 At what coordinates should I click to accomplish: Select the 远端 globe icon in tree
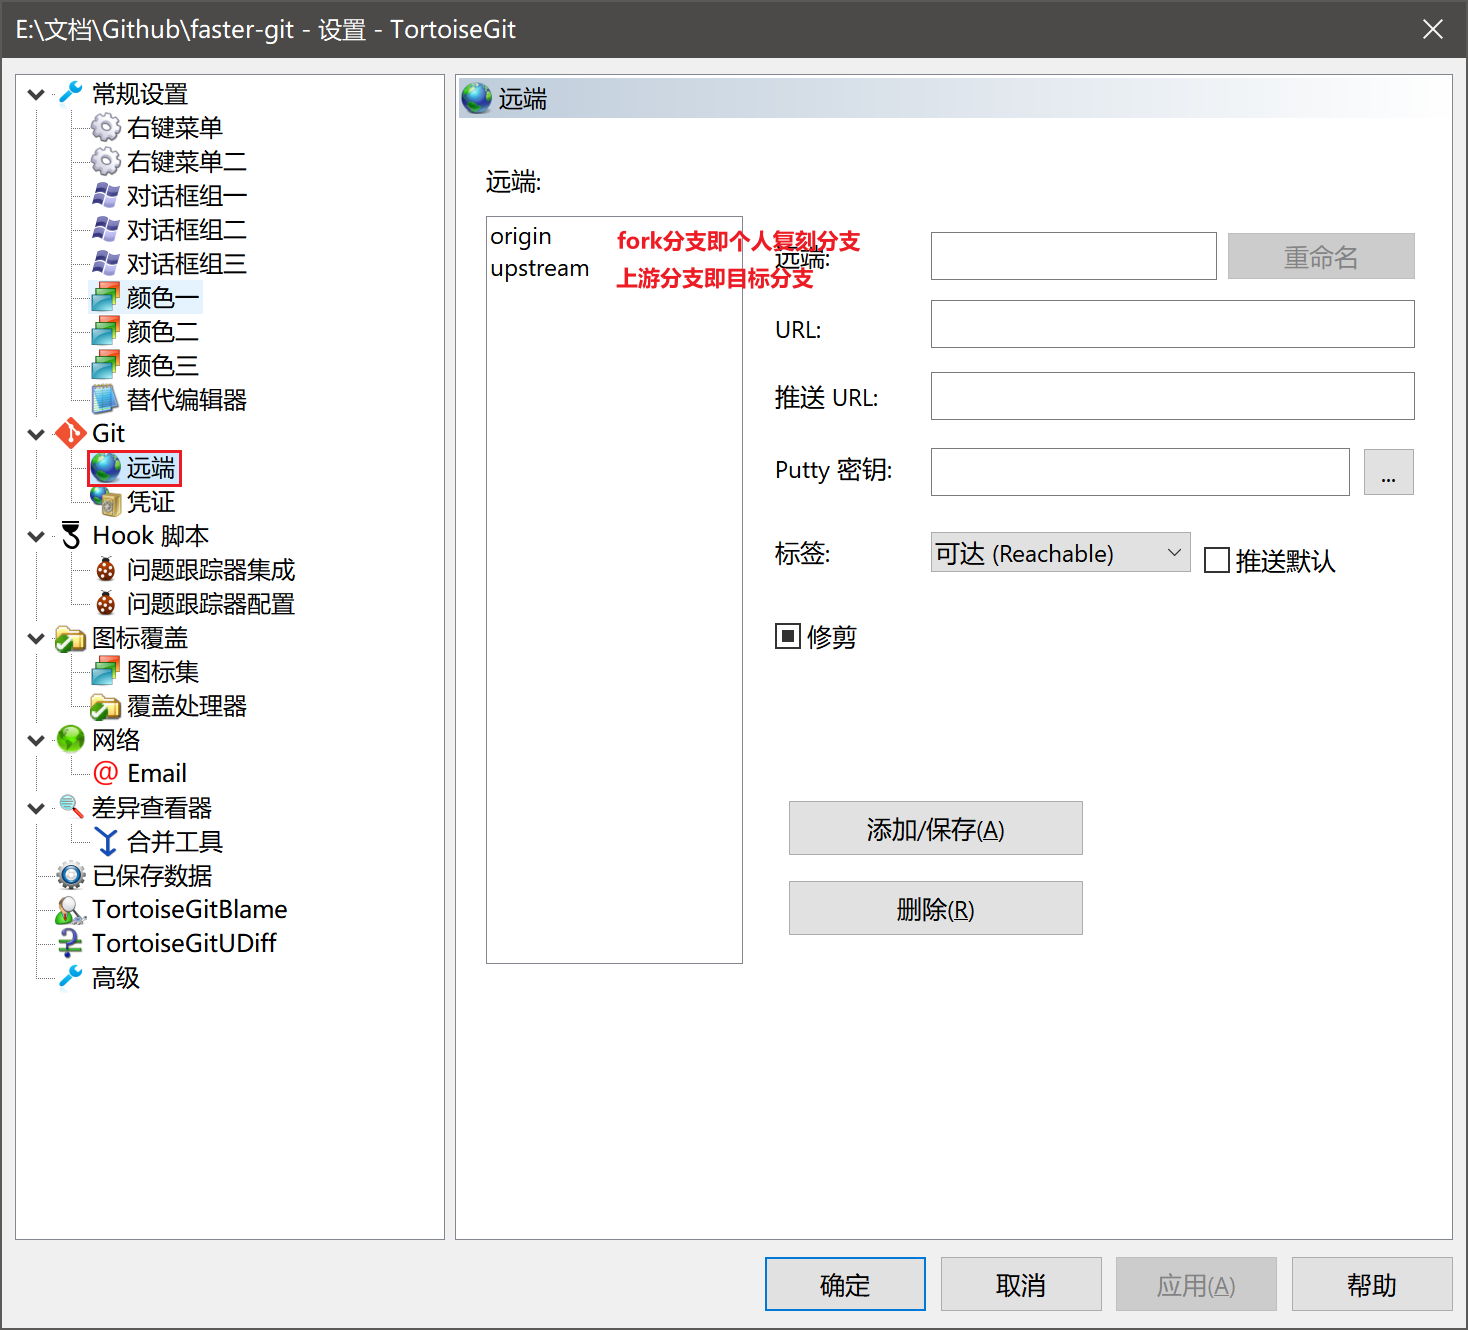click(x=105, y=468)
